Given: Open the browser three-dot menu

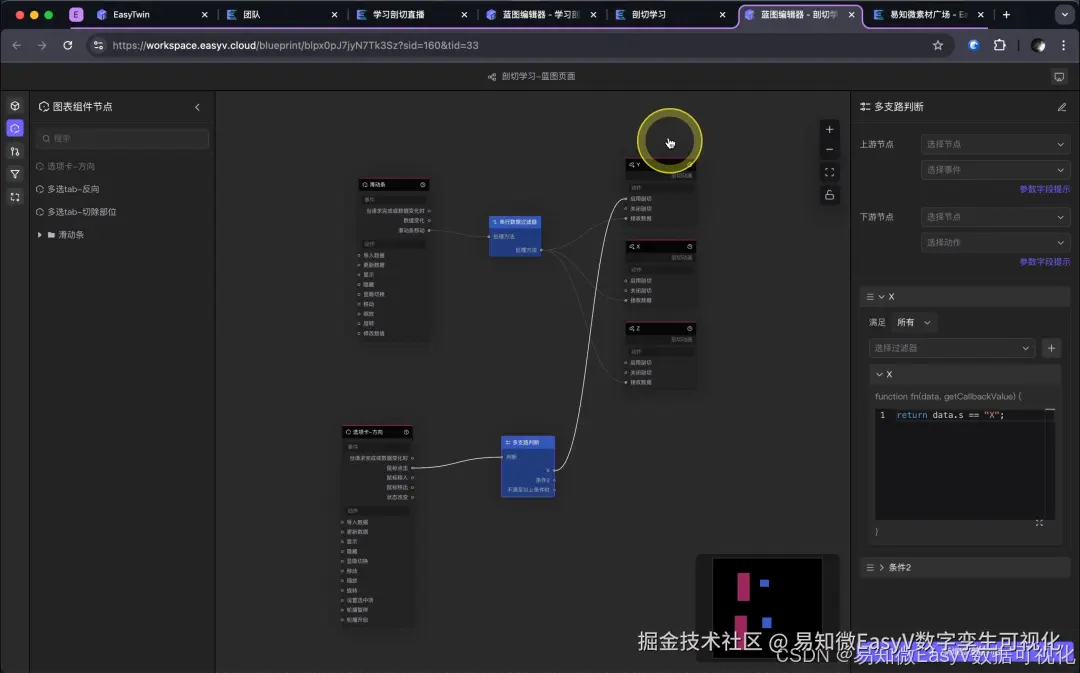Looking at the screenshot, I should (x=1063, y=45).
